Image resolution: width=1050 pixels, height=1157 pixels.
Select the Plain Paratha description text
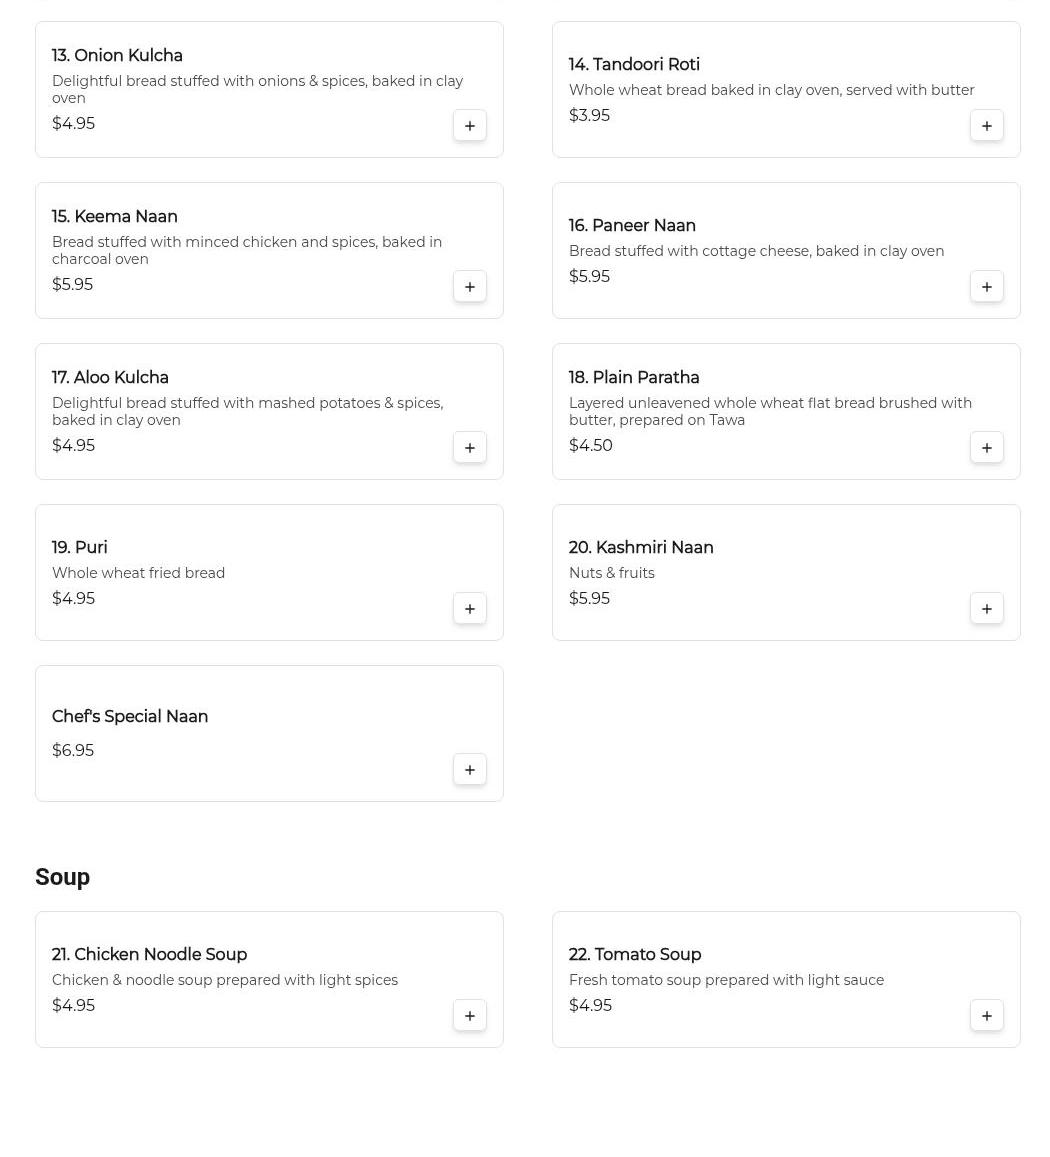[770, 411]
